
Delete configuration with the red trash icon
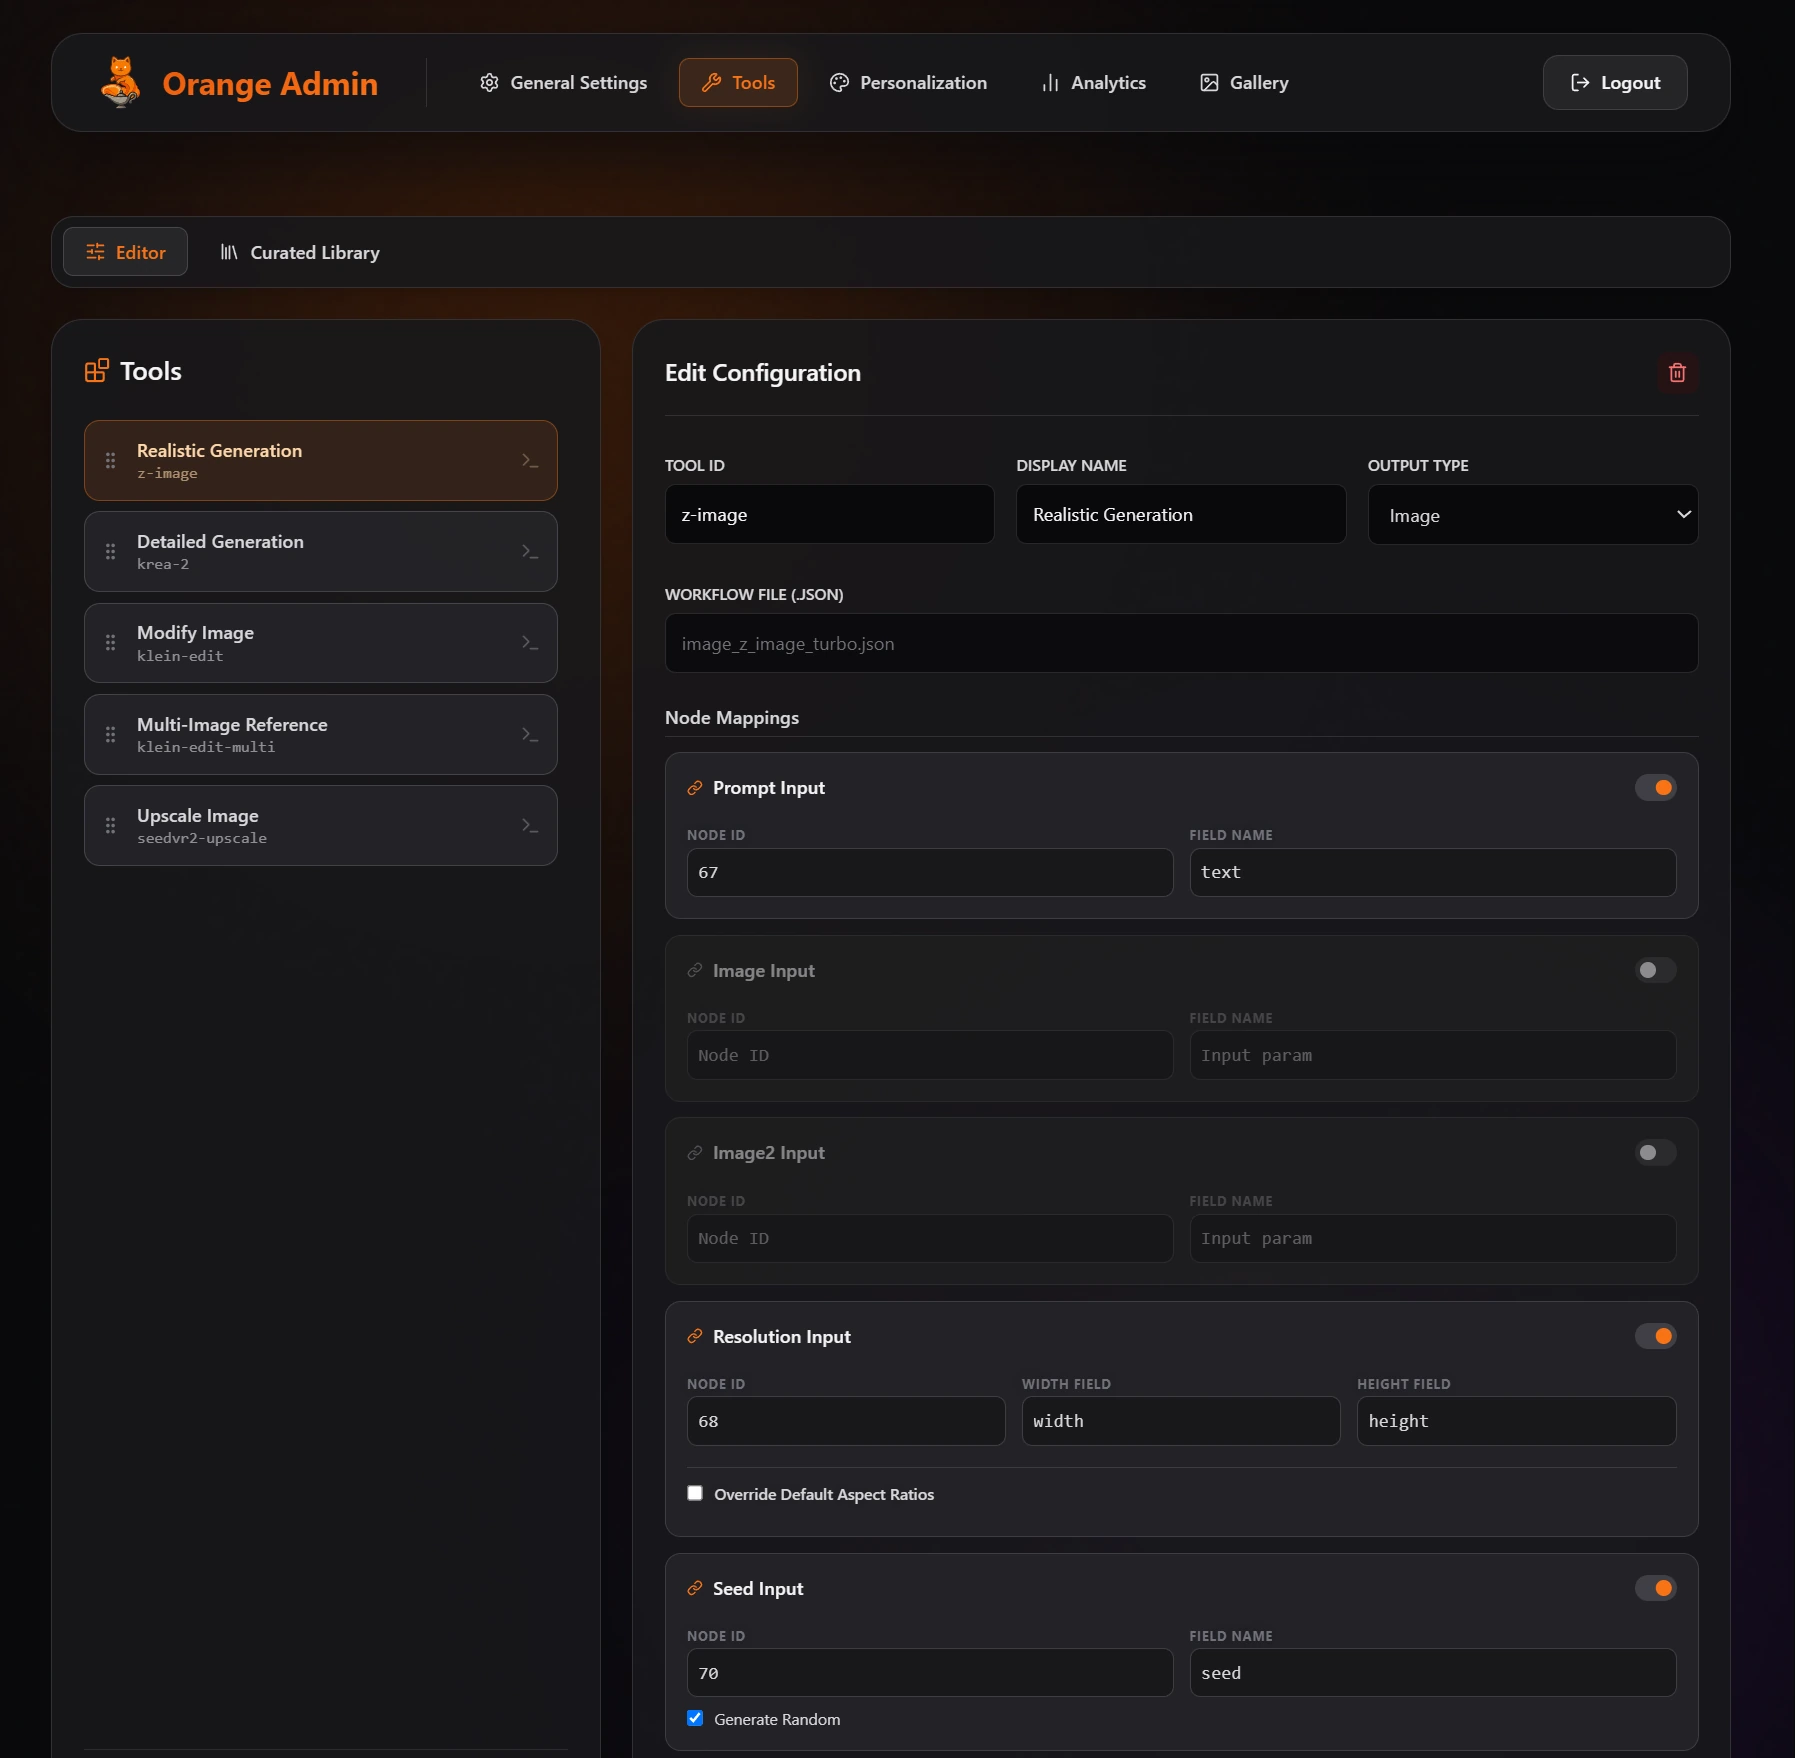click(x=1677, y=373)
